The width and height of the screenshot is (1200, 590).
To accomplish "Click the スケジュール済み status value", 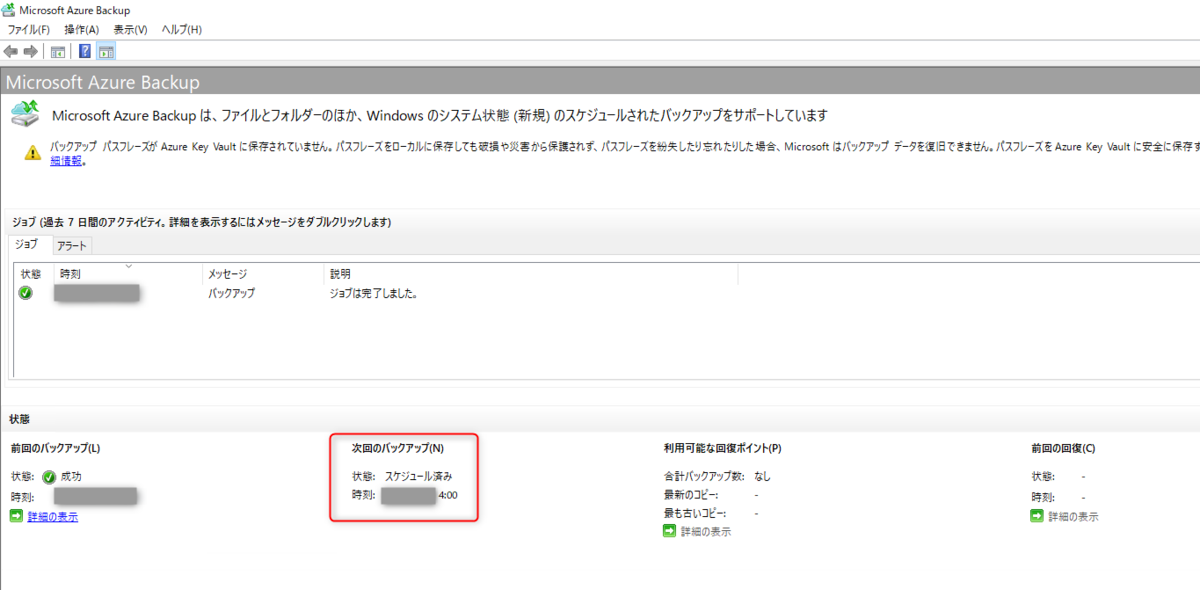I will 419,476.
